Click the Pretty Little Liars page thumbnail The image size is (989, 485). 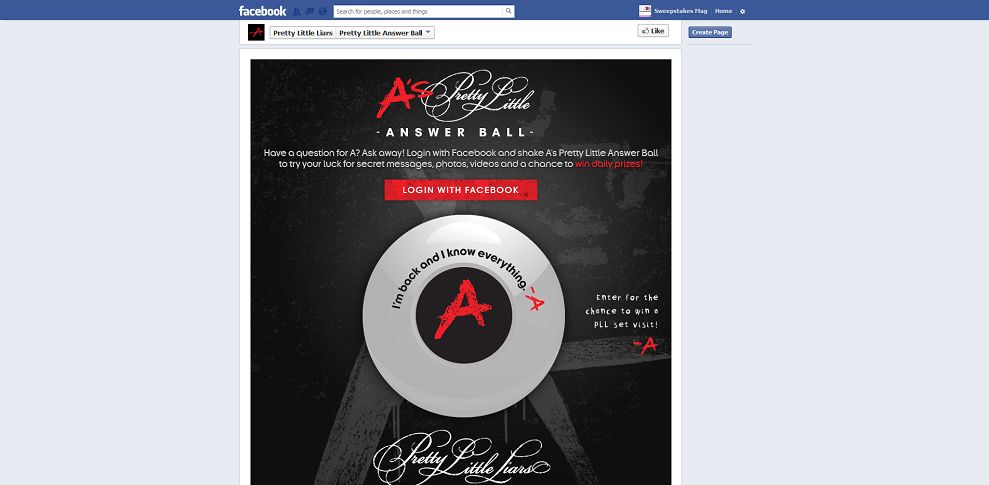click(256, 32)
